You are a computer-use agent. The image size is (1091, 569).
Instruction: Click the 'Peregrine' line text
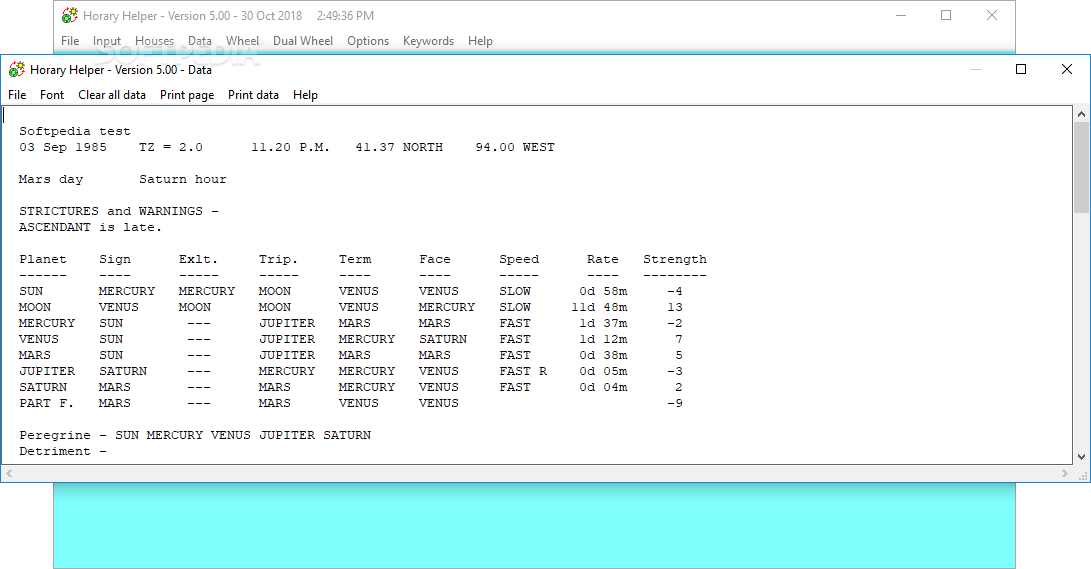(195, 435)
